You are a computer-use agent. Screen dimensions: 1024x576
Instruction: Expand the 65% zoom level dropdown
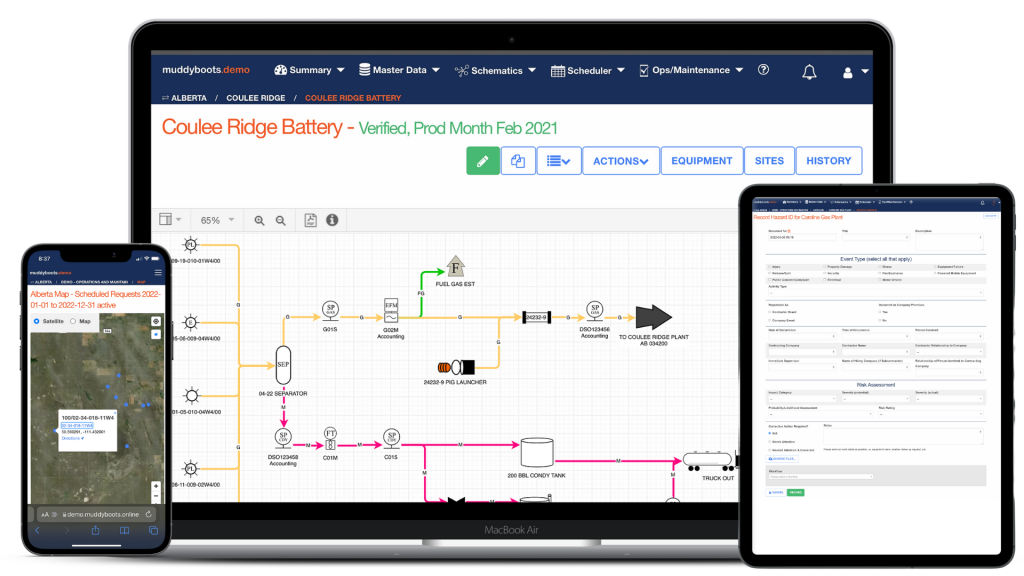217,221
